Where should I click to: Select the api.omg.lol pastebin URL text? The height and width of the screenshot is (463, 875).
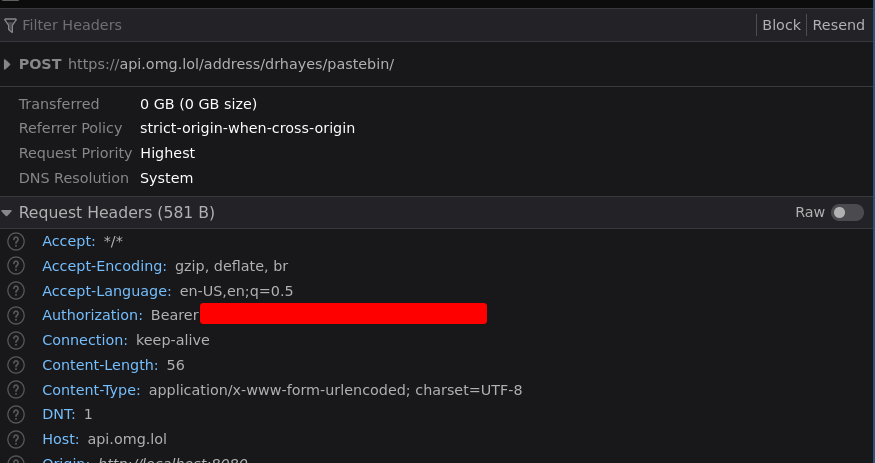pyautogui.click(x=231, y=64)
